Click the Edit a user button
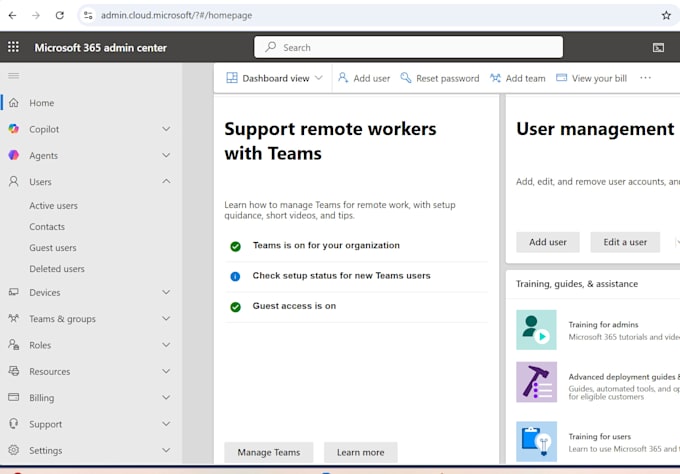This screenshot has height=474, width=680. (x=625, y=242)
